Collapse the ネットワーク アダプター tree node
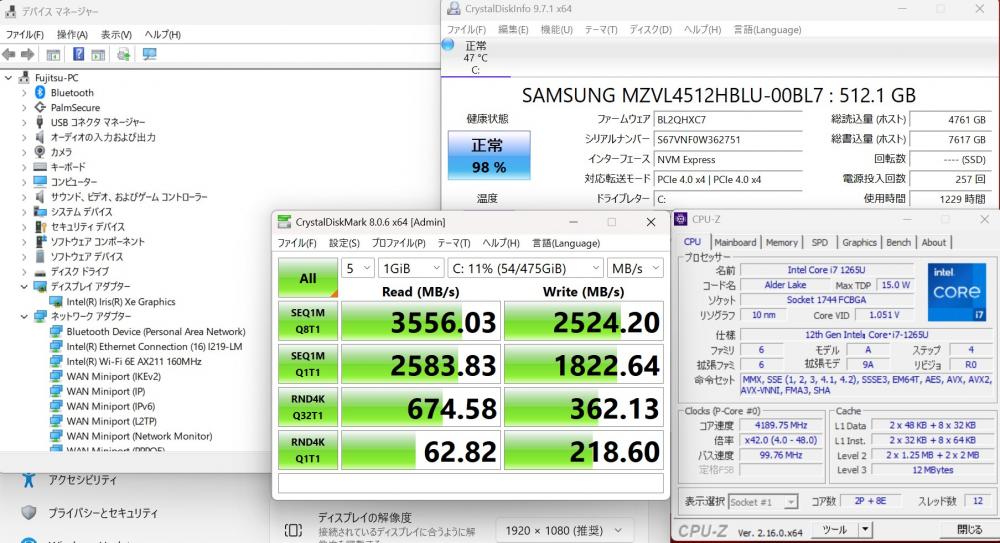1000x543 pixels. [24, 316]
